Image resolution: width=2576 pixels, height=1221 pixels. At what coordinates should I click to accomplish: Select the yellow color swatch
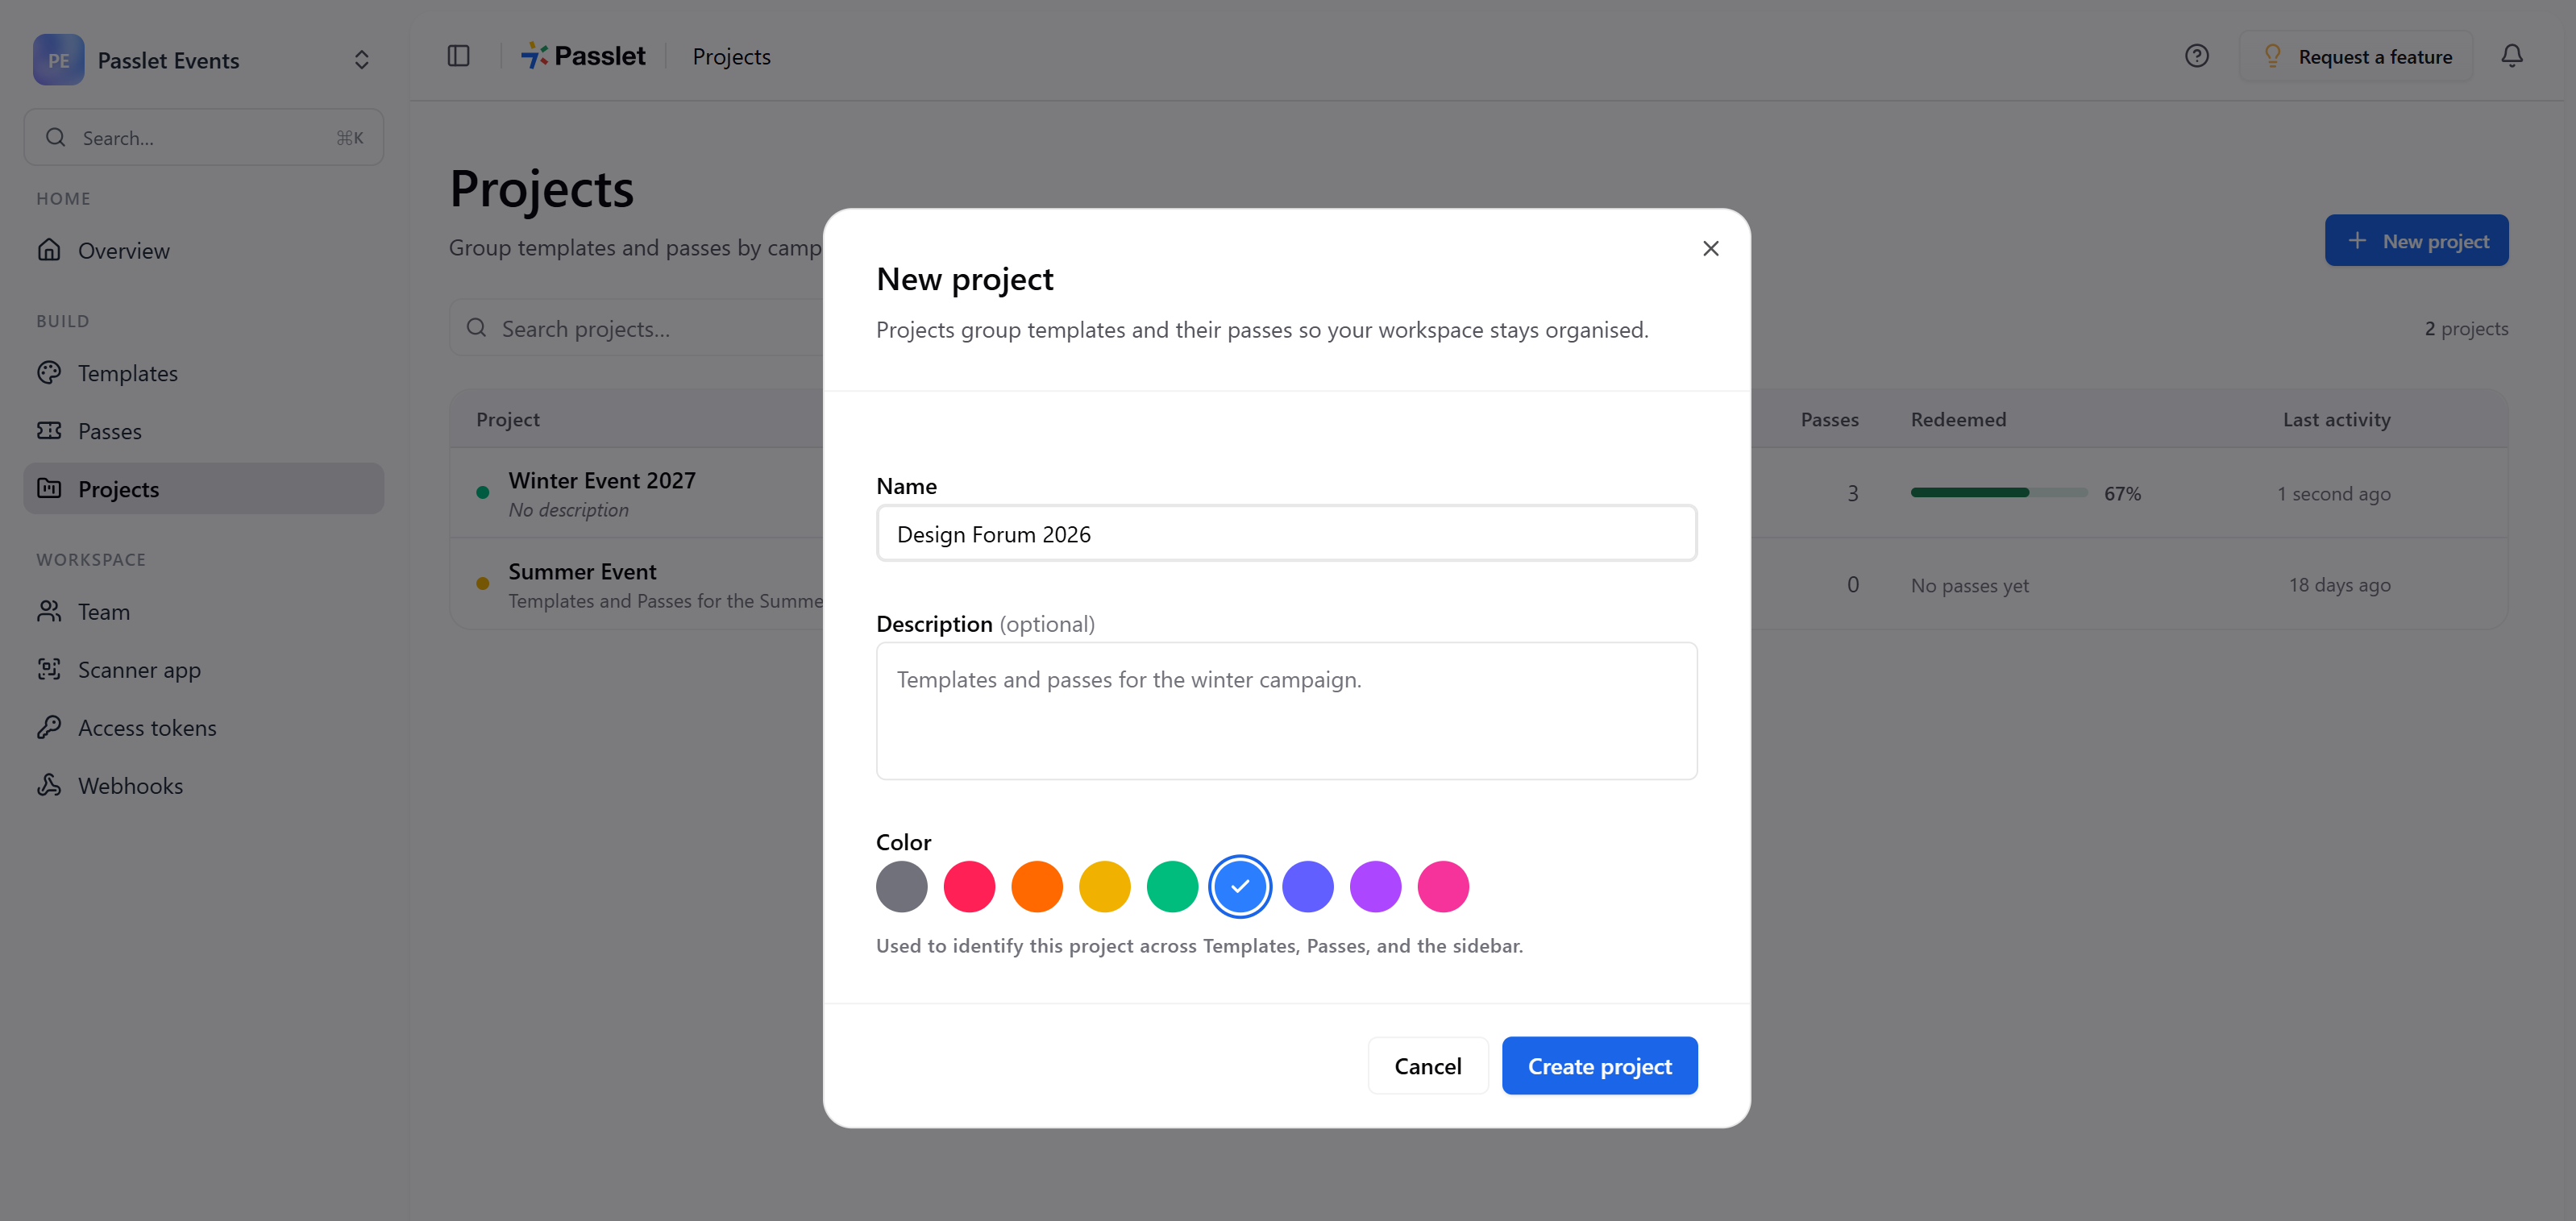[x=1104, y=886]
